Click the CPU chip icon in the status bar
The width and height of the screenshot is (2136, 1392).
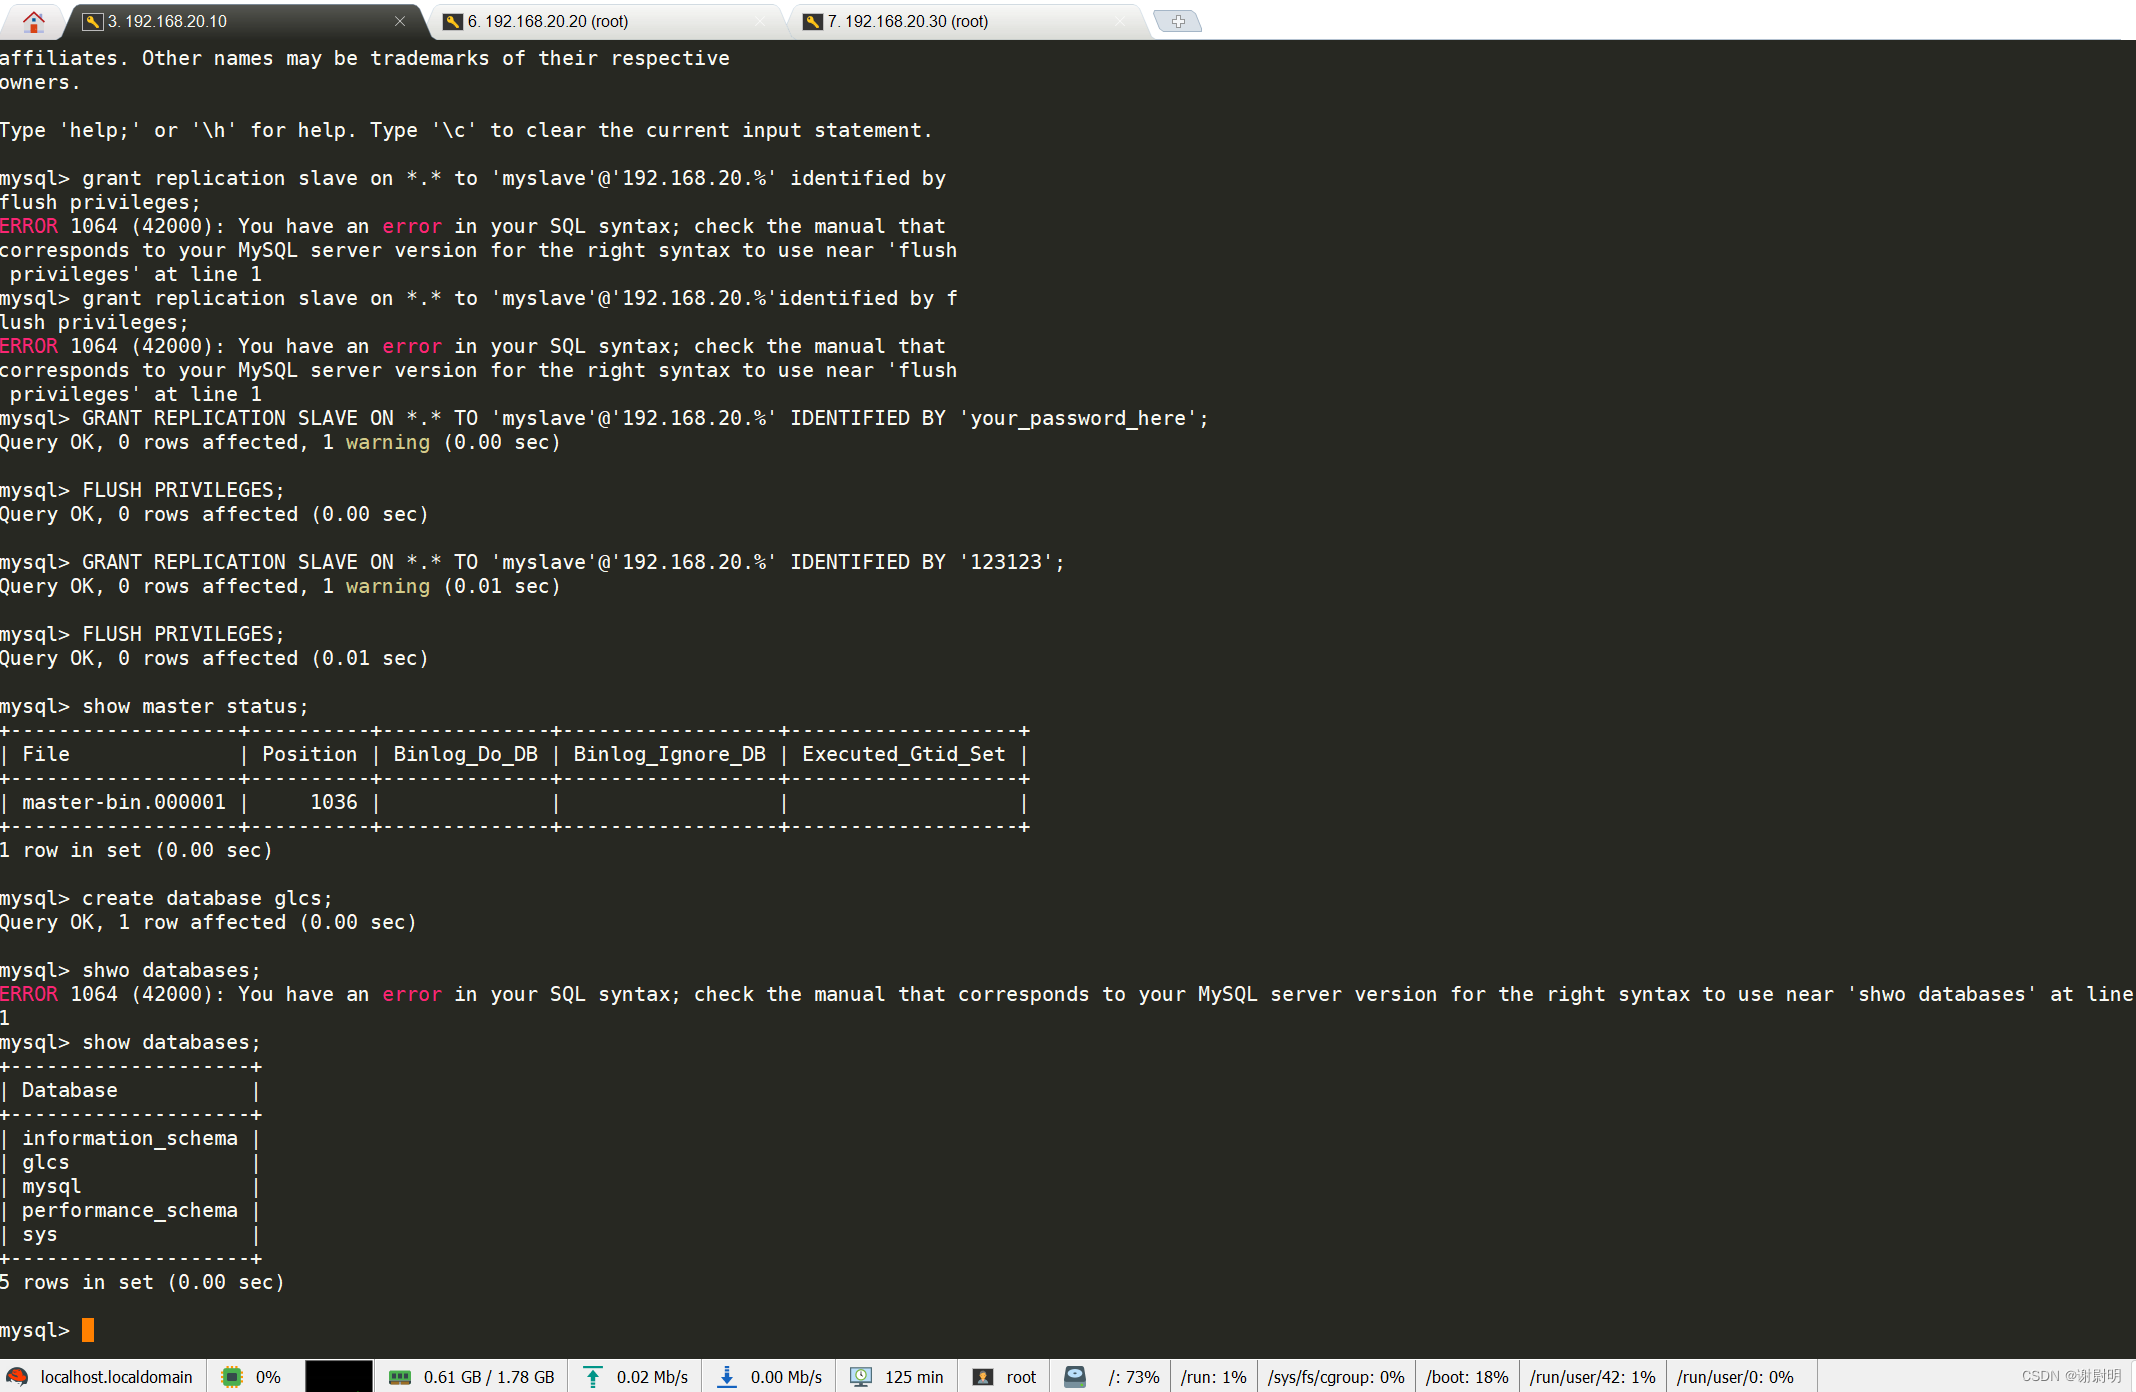[232, 1377]
